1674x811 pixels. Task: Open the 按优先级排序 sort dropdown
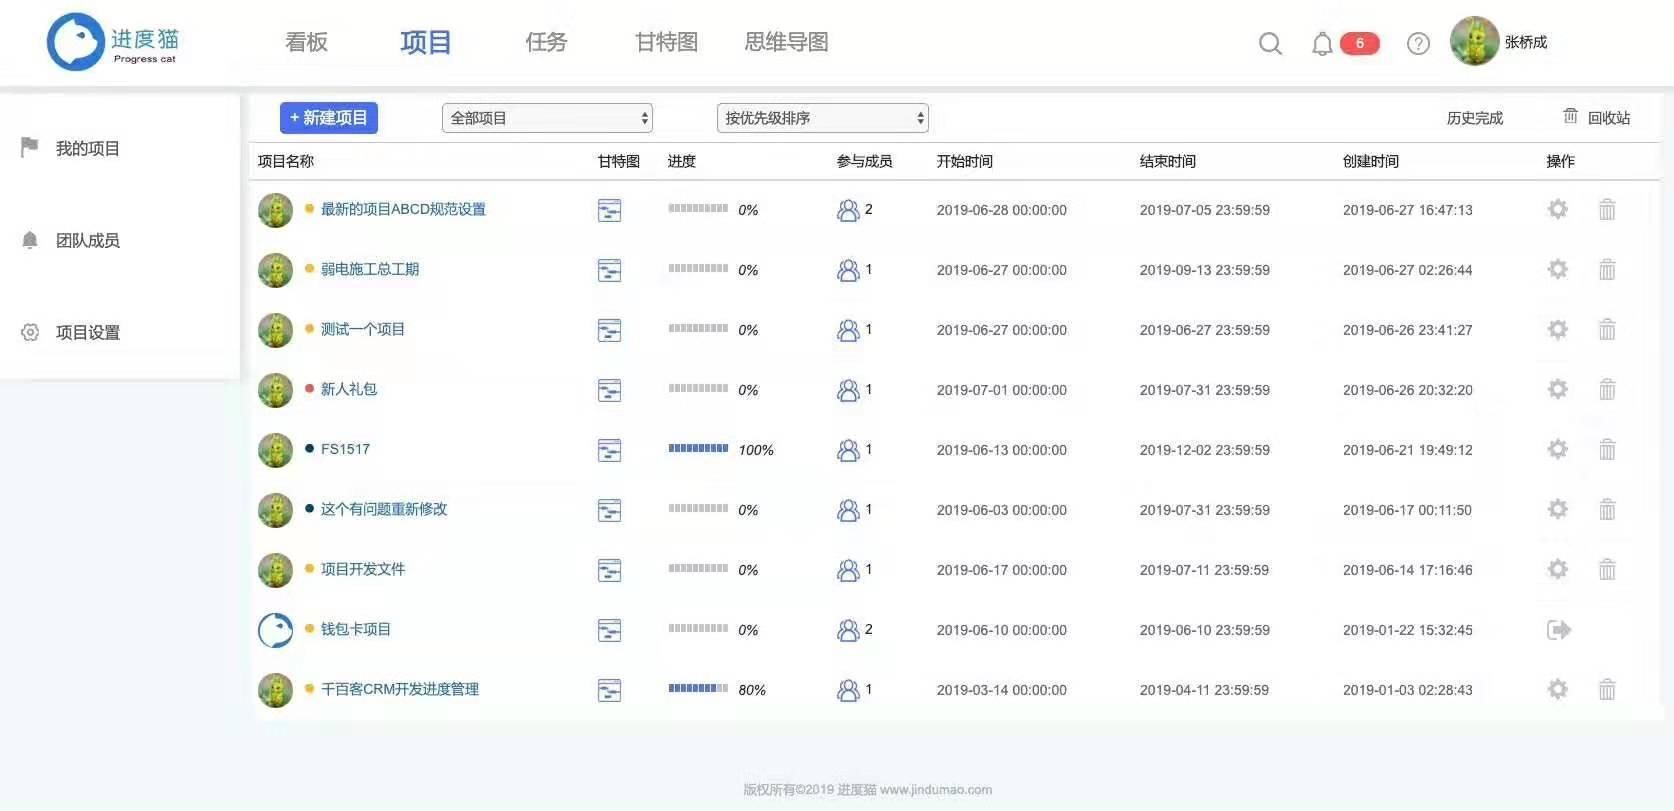822,118
